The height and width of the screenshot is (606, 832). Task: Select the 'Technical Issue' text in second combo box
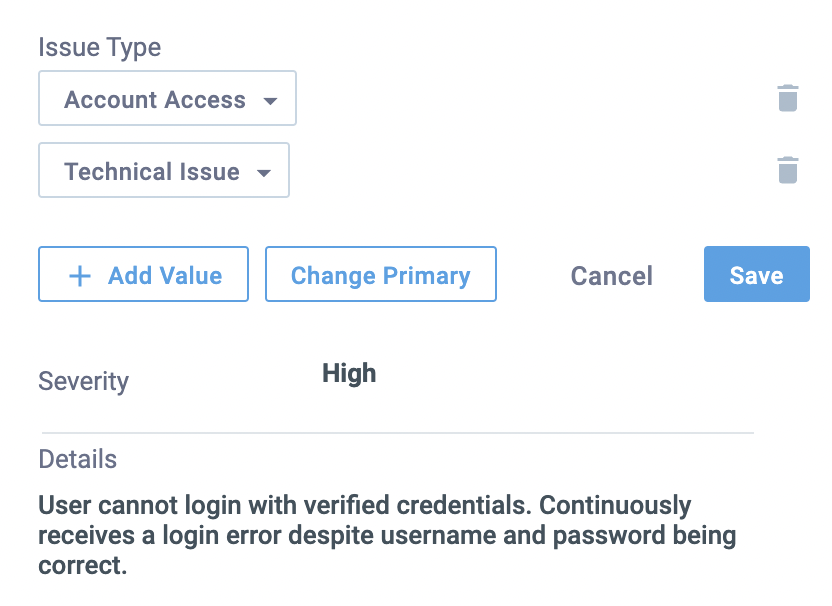152,172
